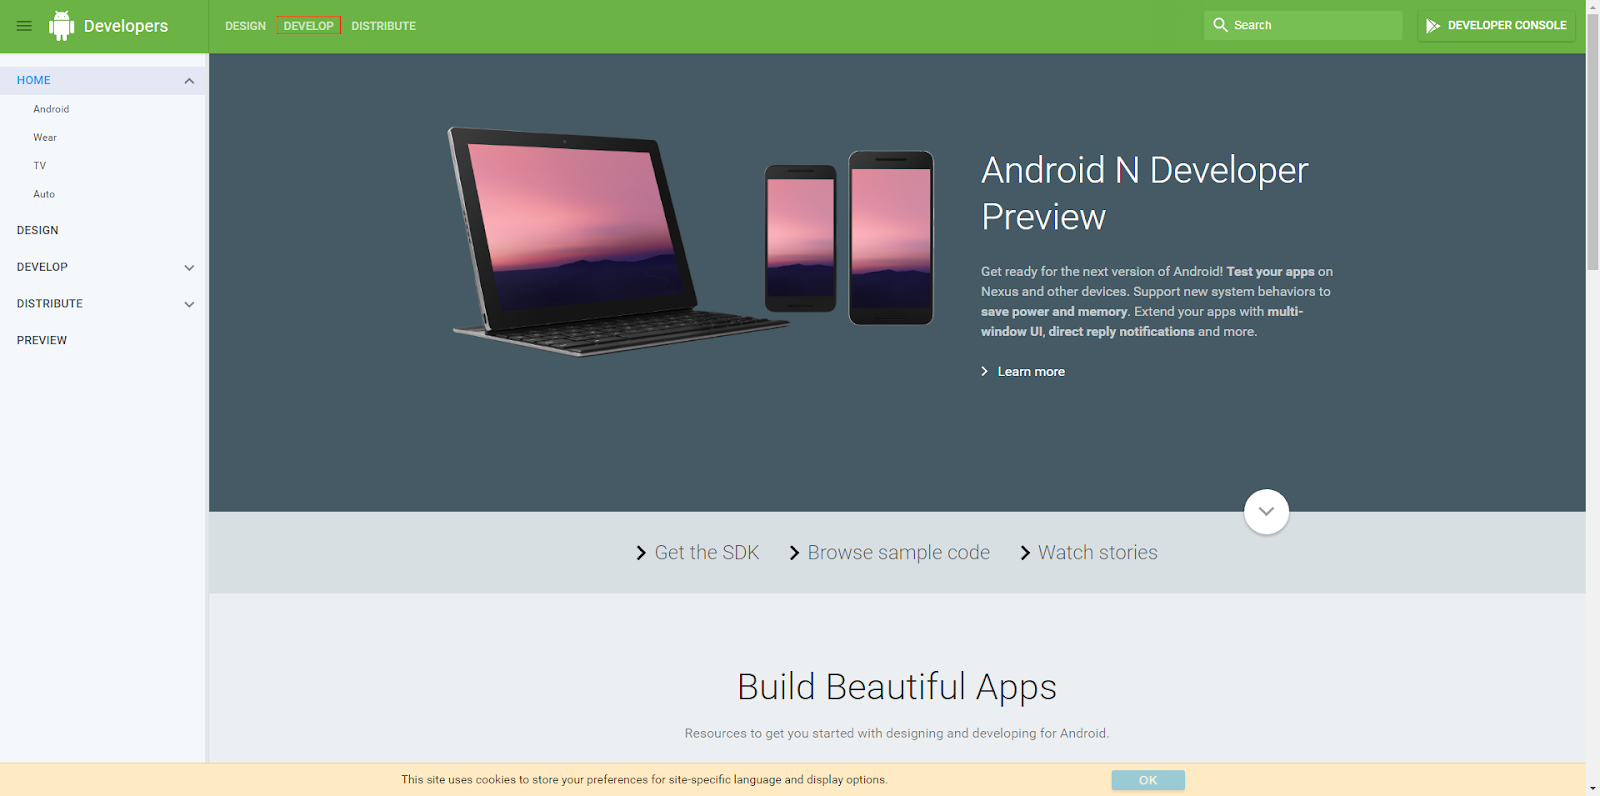Viewport: 1600px width, 796px height.
Task: Focus the Search input field
Action: [1303, 25]
